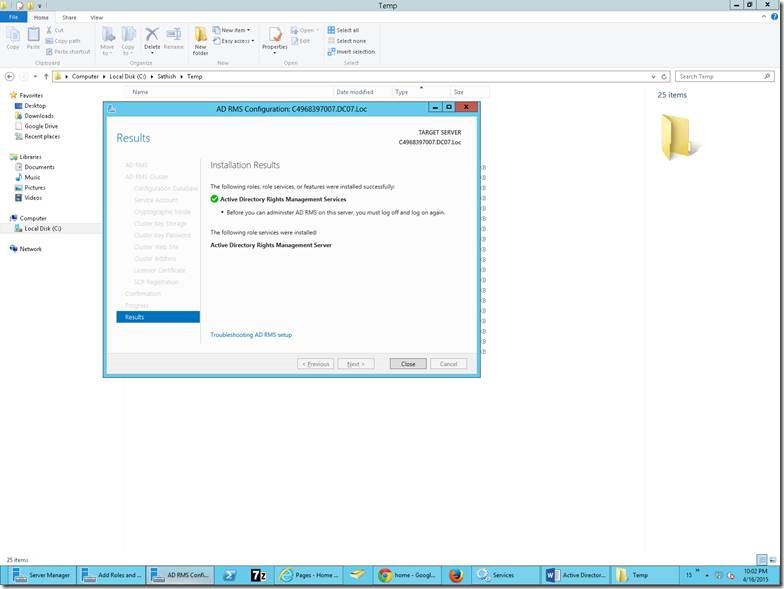Click Copy path in the Clipboard group
784x589 pixels.
tap(63, 41)
